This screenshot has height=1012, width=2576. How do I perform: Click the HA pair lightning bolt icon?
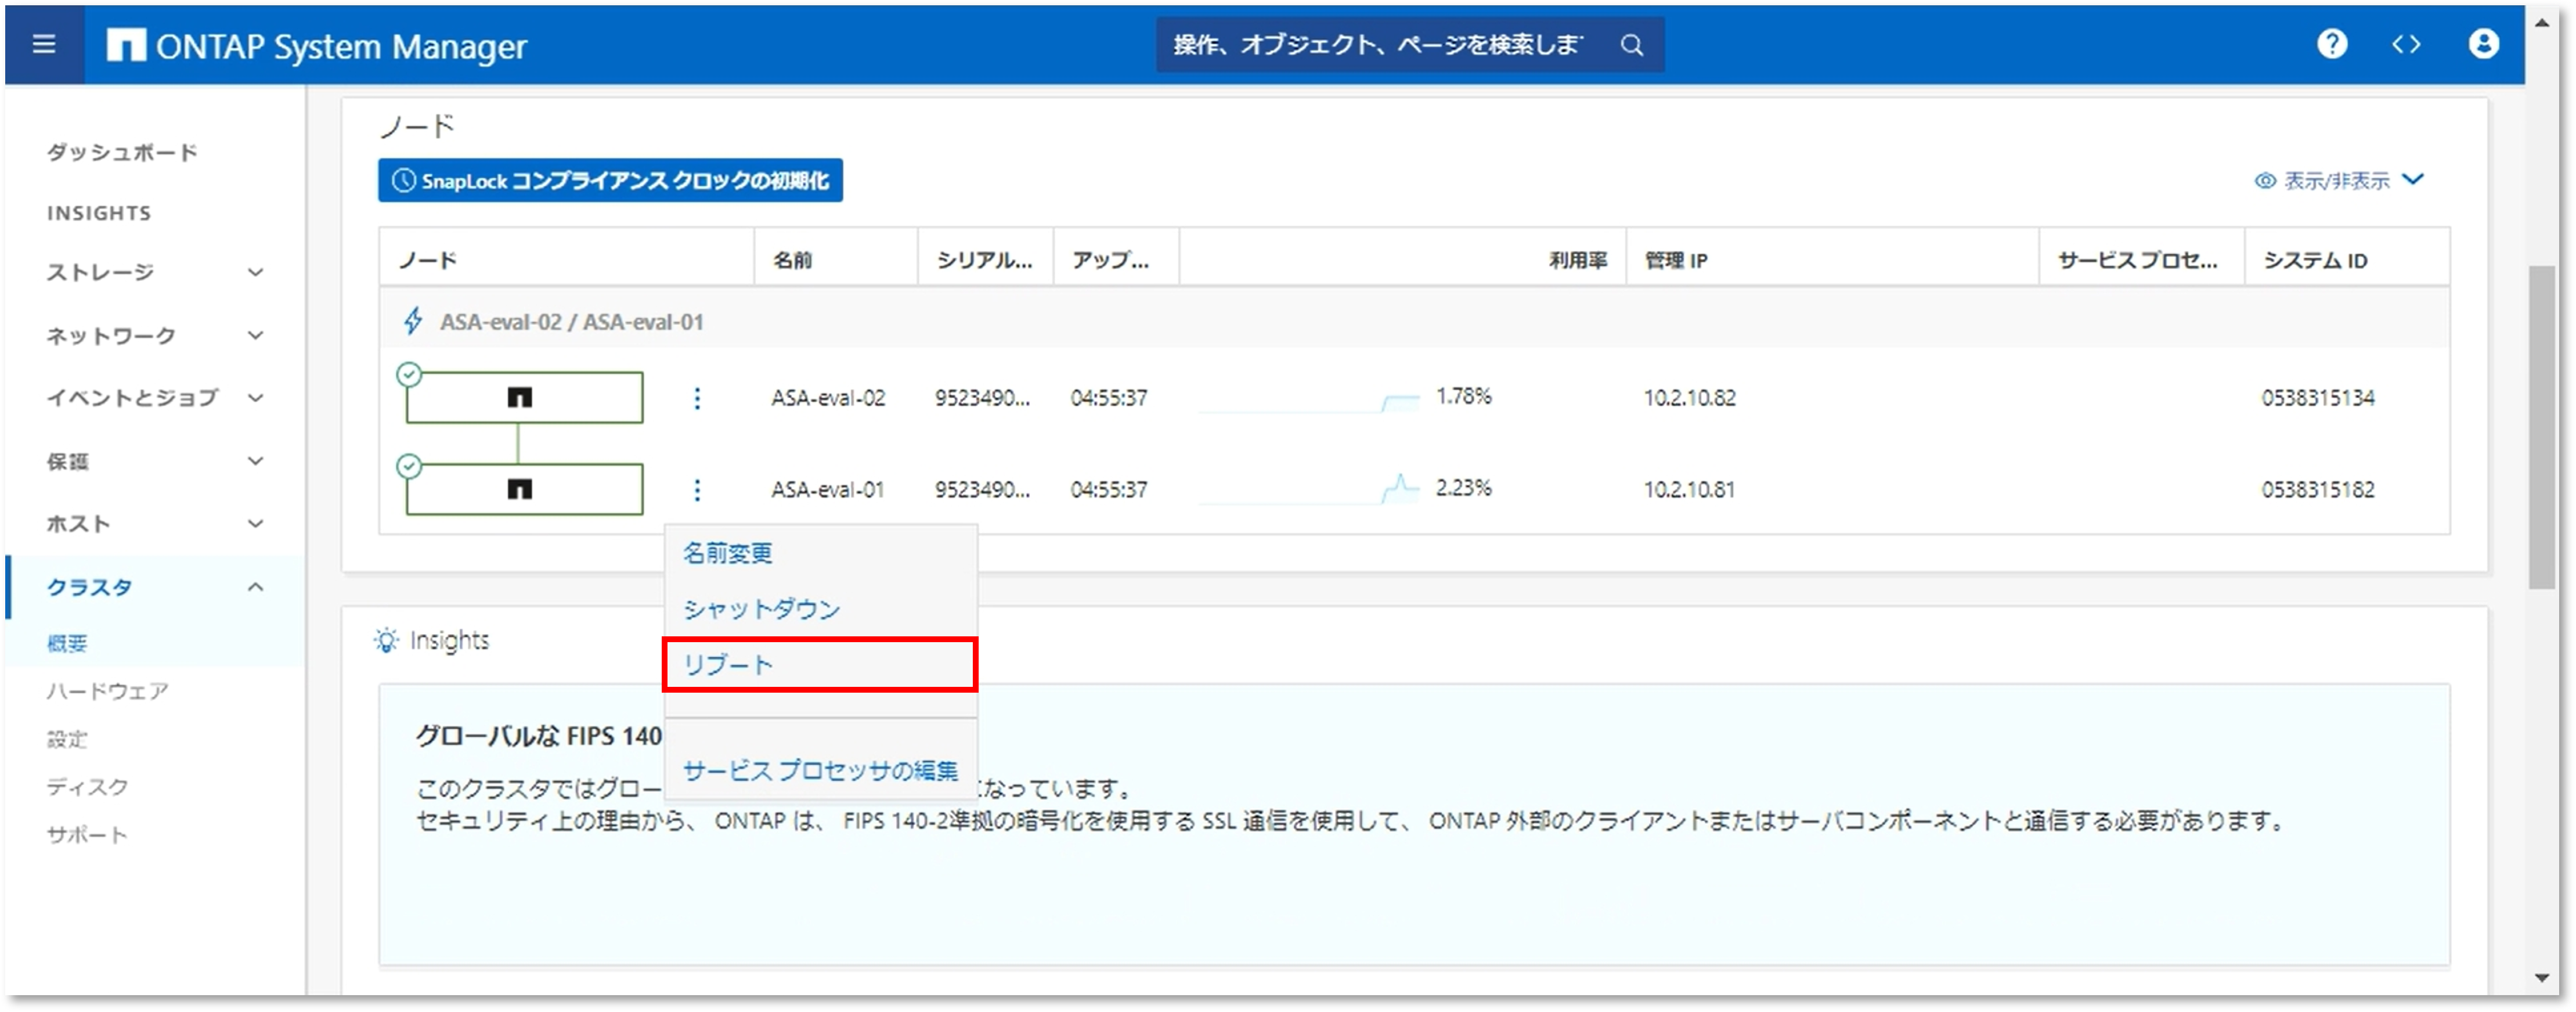tap(412, 322)
